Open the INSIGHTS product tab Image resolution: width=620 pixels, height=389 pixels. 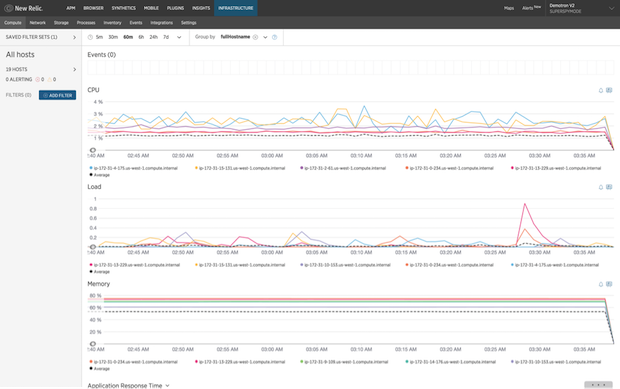[201, 8]
